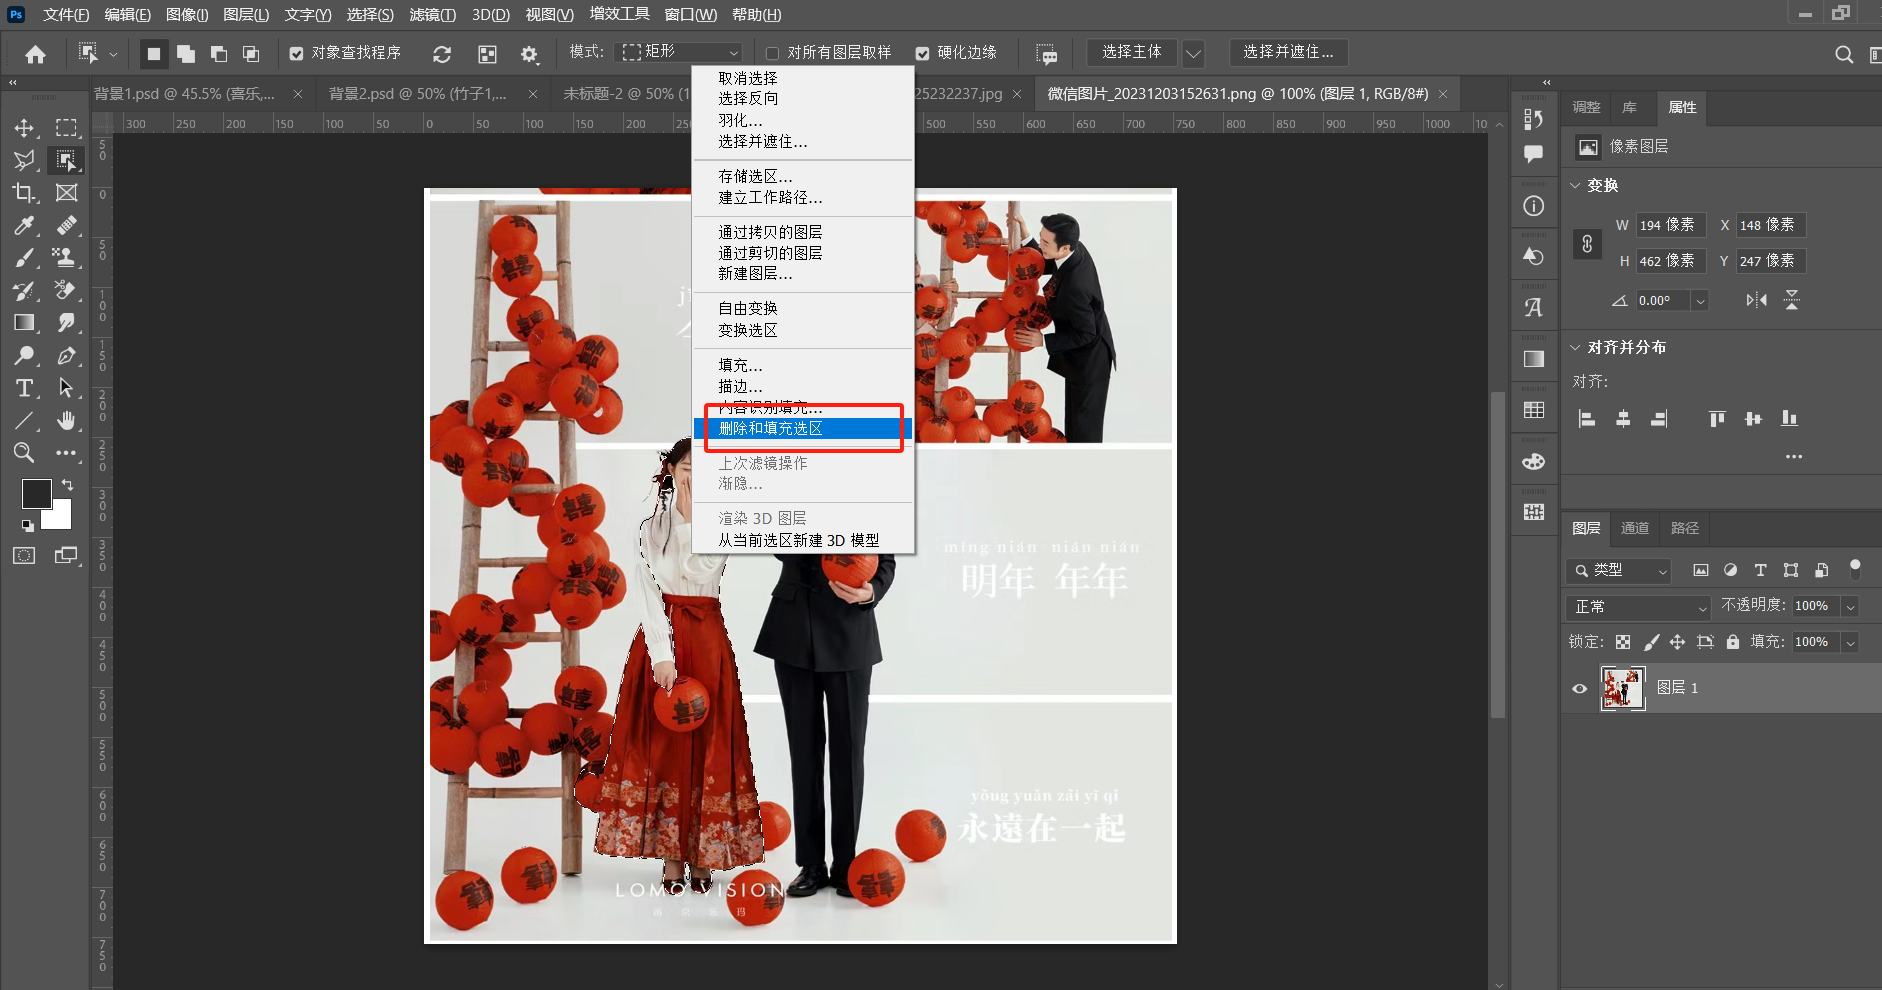This screenshot has width=1882, height=990.
Task: Hide 图层 1 with the eye icon
Action: [1580, 688]
